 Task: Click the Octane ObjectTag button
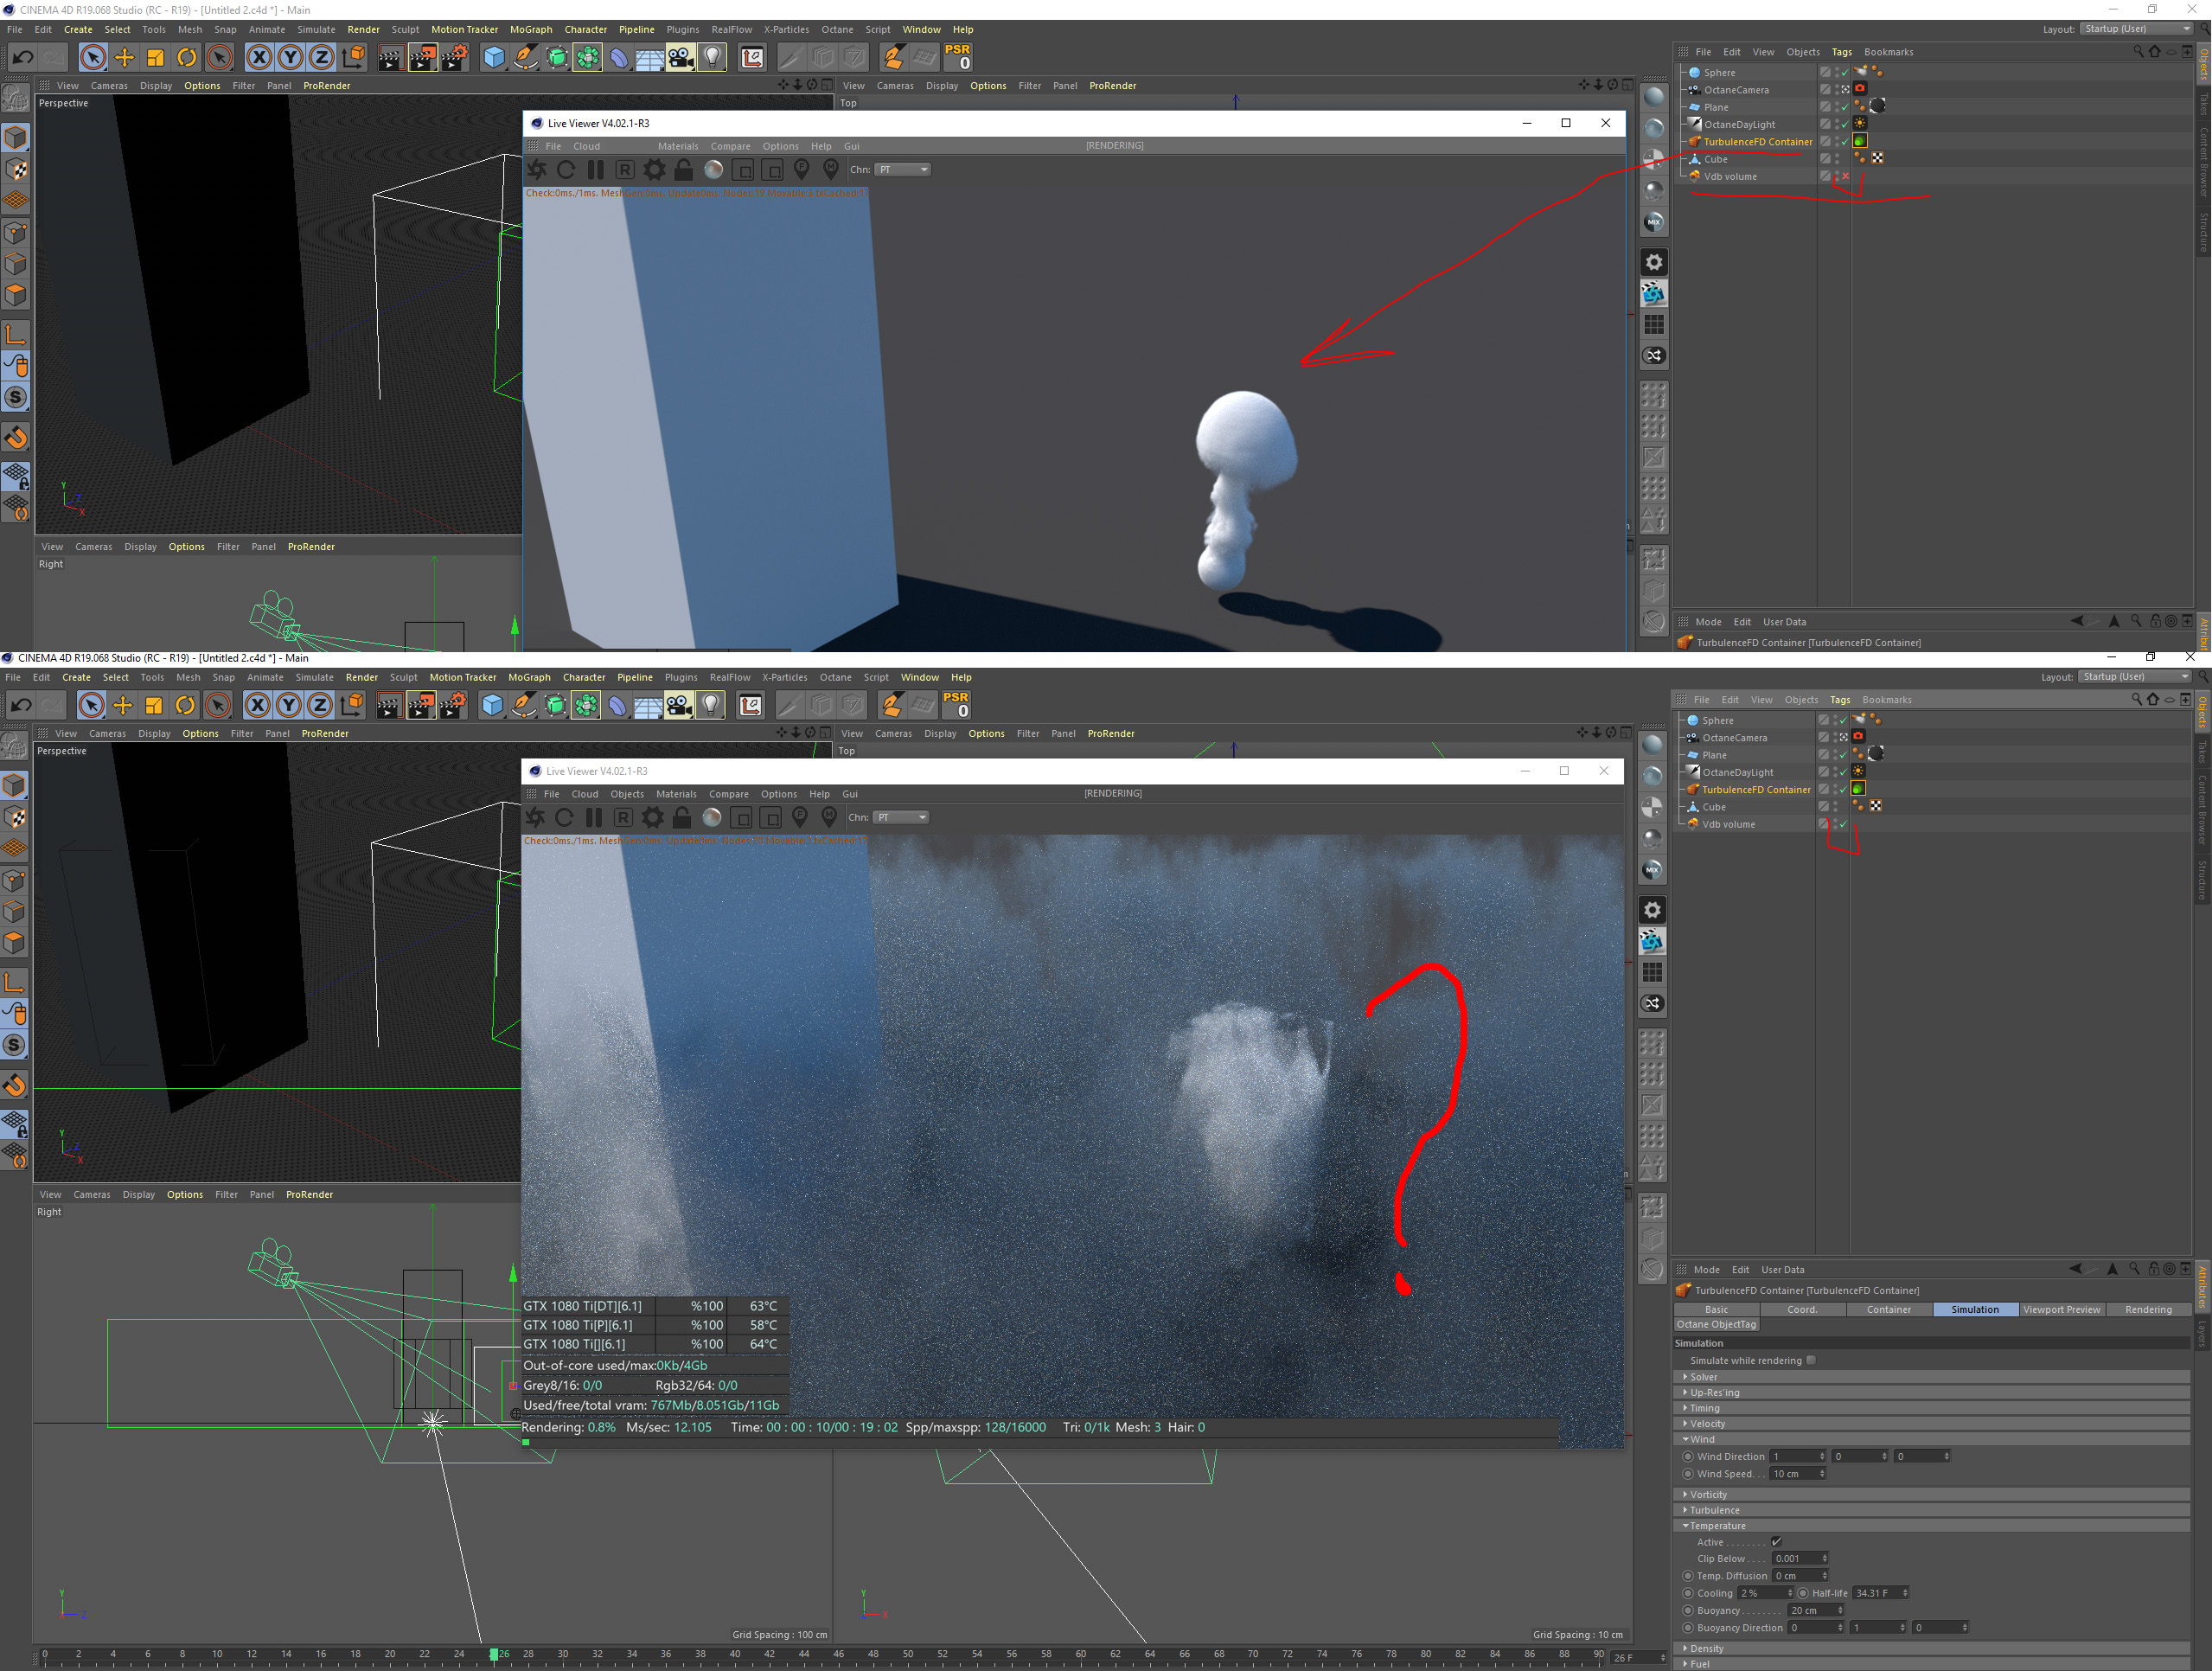tap(1716, 1324)
